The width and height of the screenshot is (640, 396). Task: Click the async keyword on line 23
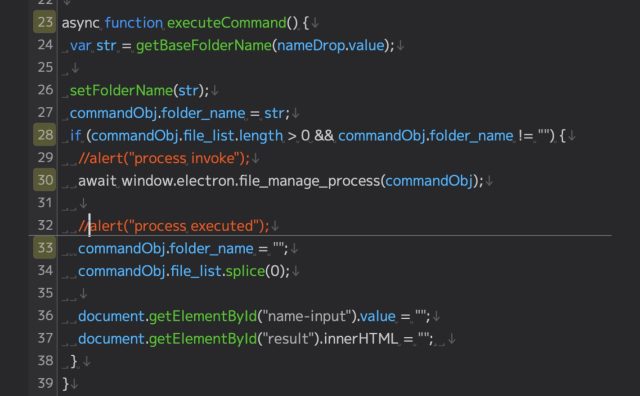coord(80,23)
